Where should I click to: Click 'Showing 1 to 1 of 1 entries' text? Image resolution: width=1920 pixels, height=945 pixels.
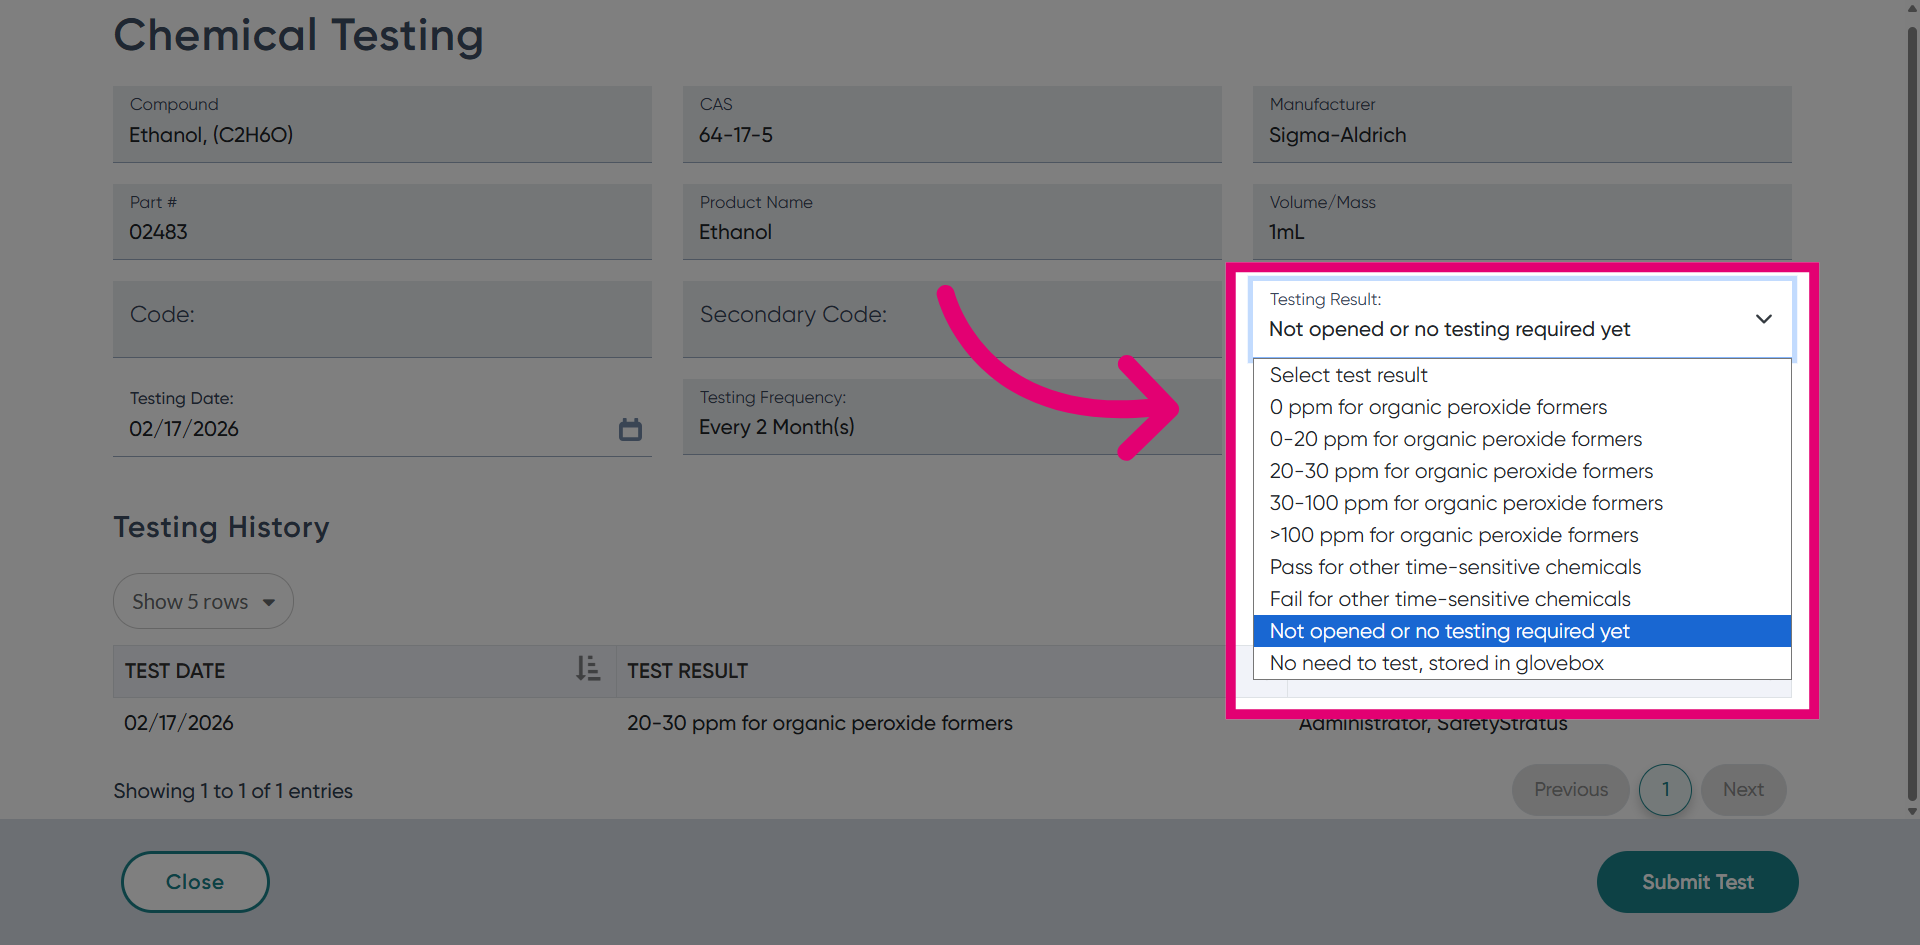pyautogui.click(x=233, y=791)
